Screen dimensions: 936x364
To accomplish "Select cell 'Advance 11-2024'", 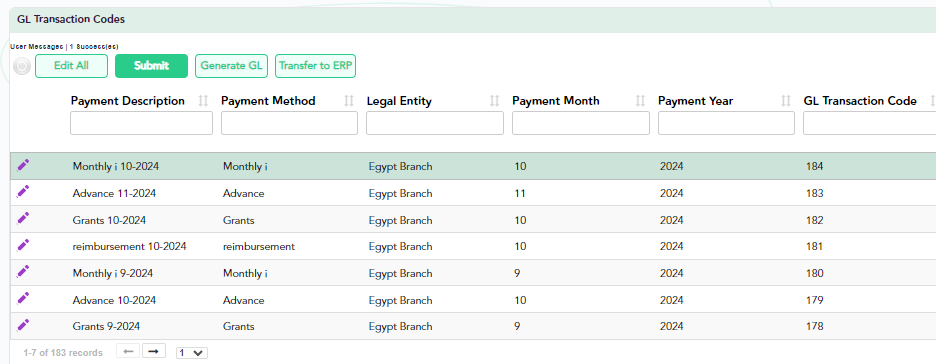I will point(115,193).
